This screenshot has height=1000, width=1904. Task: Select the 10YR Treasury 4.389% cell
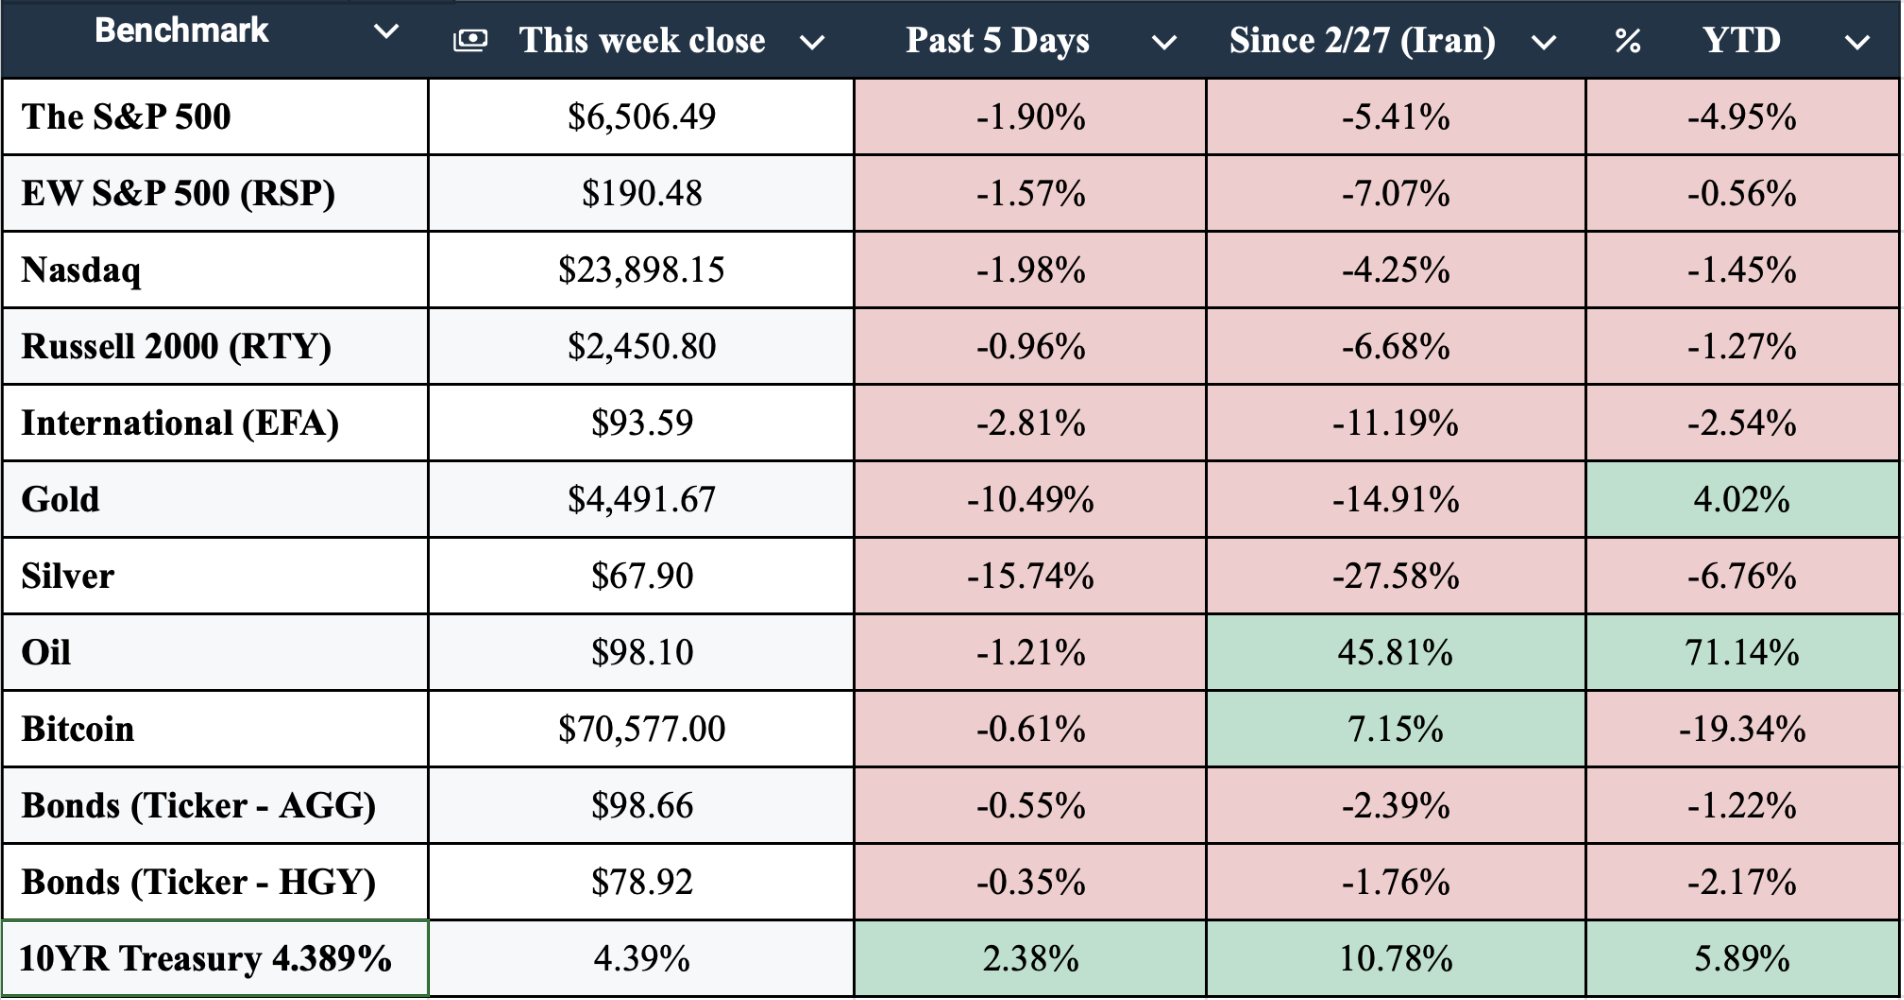pos(206,958)
